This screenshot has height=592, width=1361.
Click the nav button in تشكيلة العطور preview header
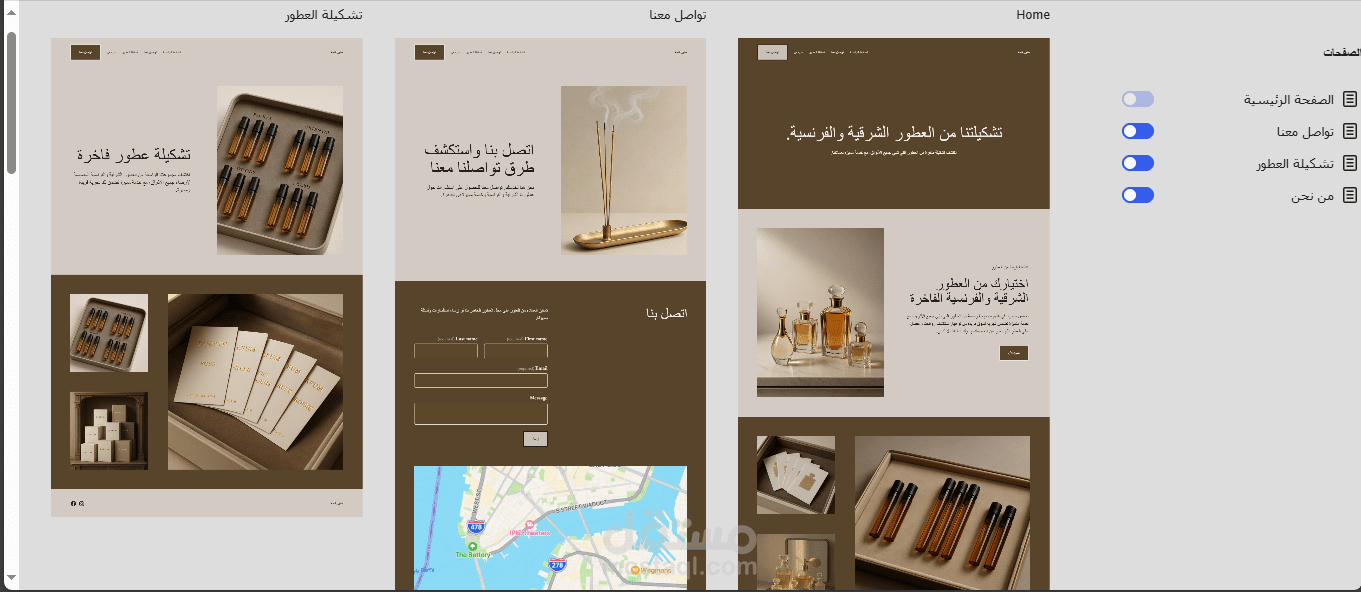coord(85,52)
